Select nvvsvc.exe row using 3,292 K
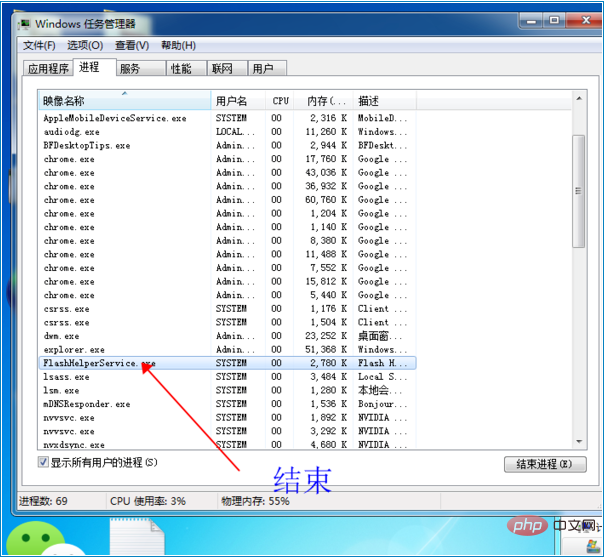This screenshot has height=558, width=606. (x=227, y=431)
